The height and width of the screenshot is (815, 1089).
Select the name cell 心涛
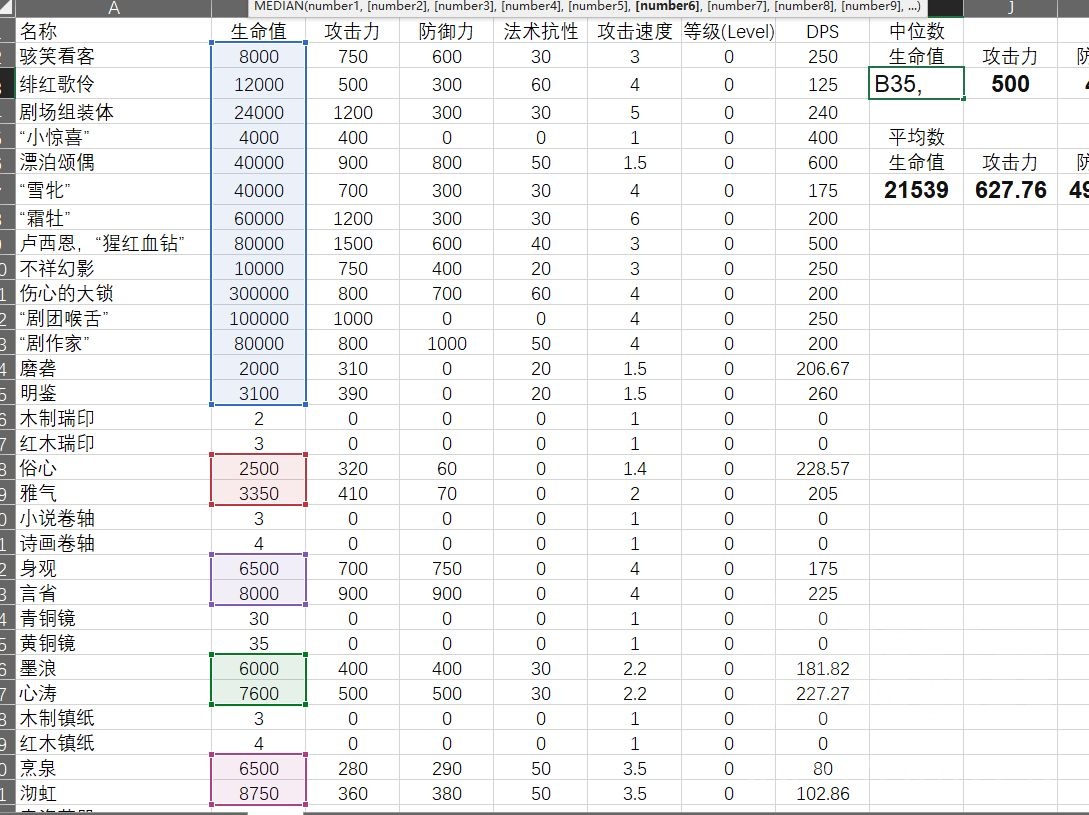(x=114, y=693)
